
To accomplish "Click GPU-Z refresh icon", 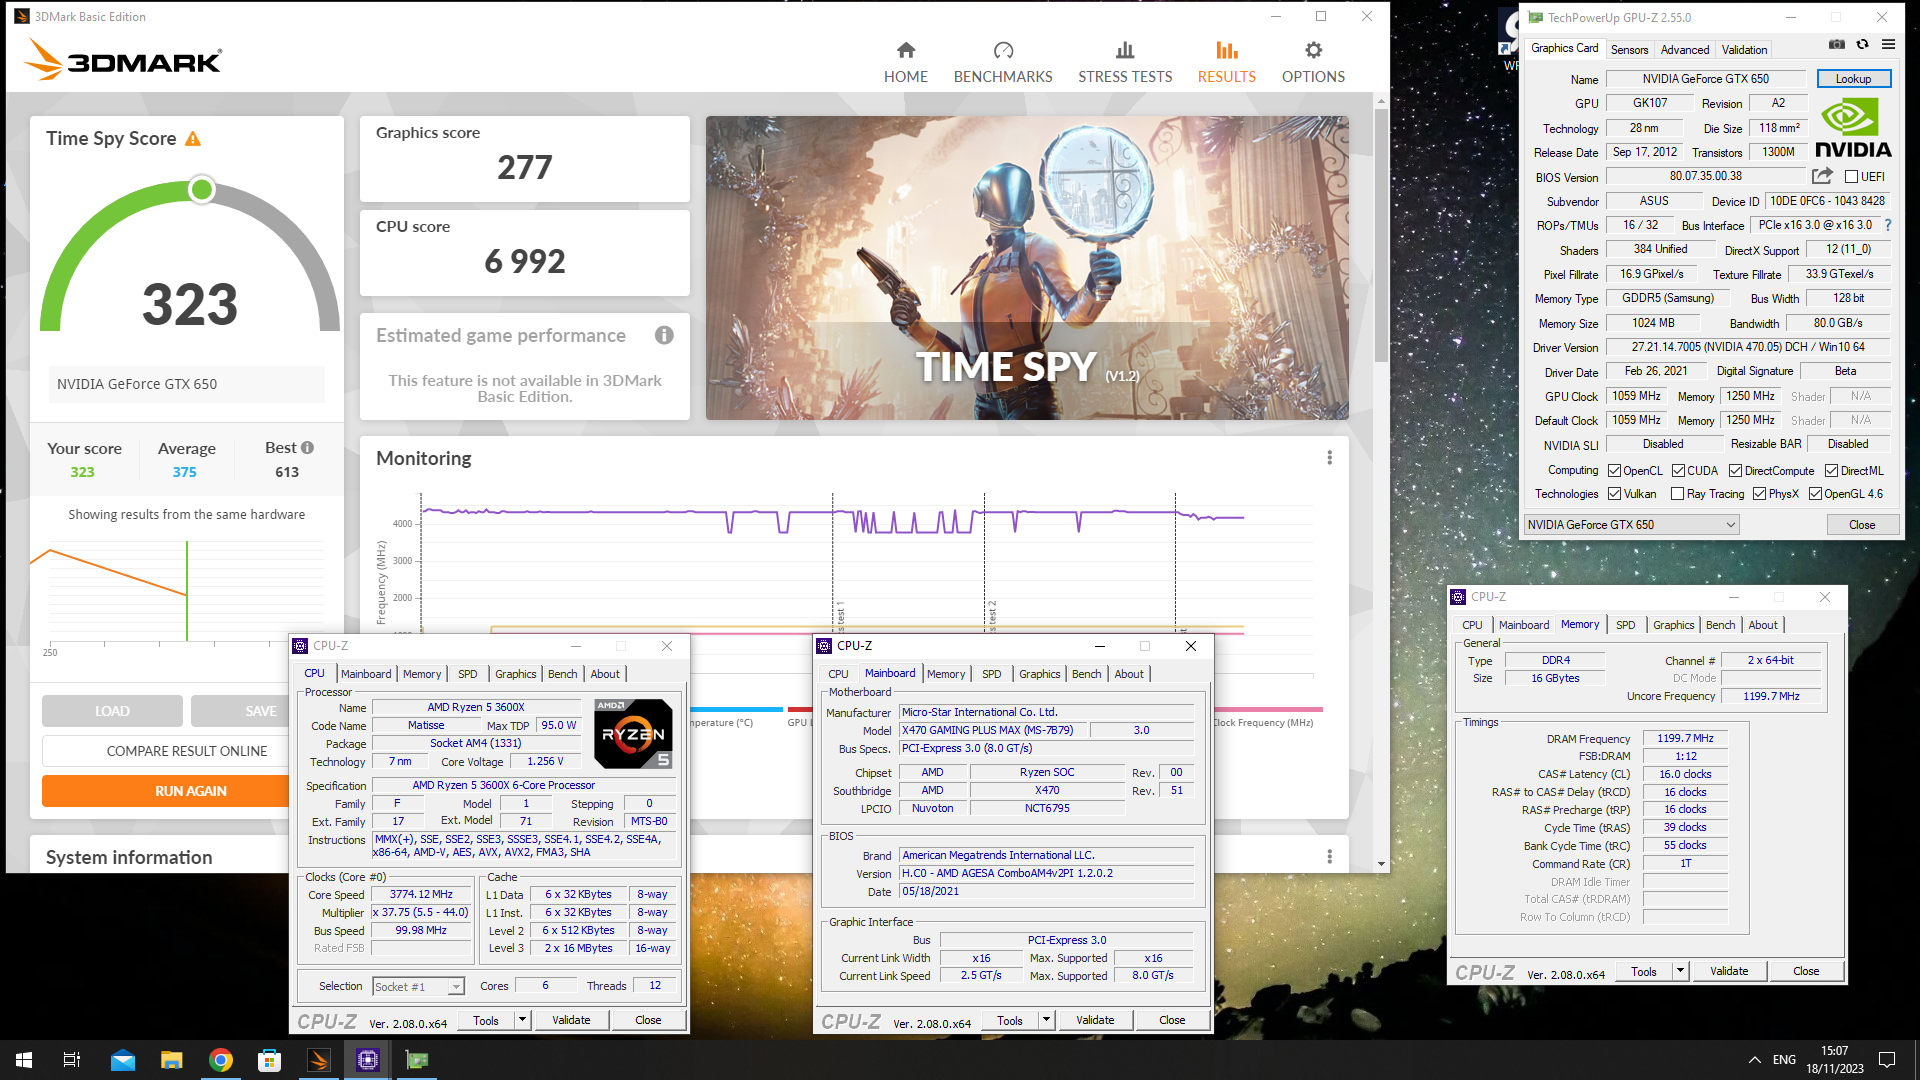I will click(x=1862, y=45).
